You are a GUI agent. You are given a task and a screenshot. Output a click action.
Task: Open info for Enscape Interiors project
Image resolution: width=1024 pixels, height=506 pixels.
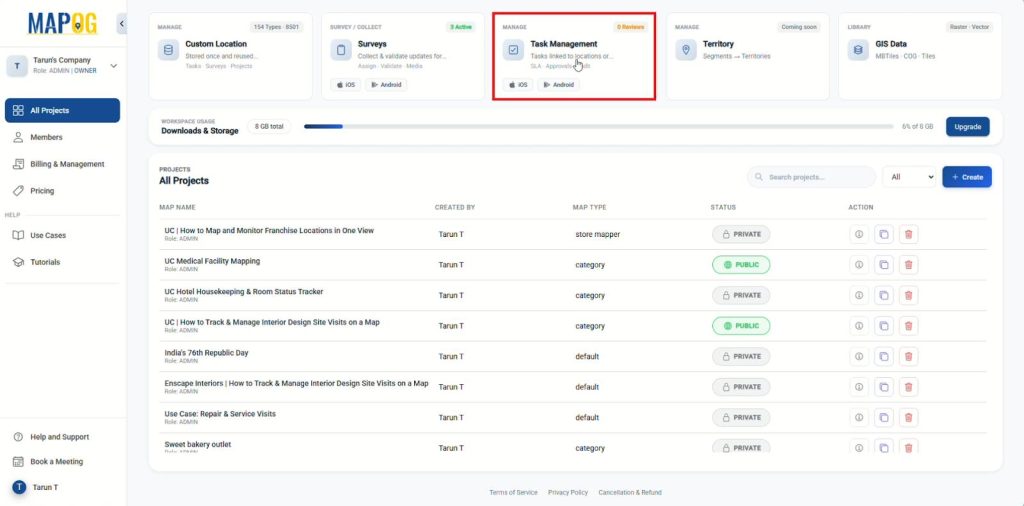point(859,387)
